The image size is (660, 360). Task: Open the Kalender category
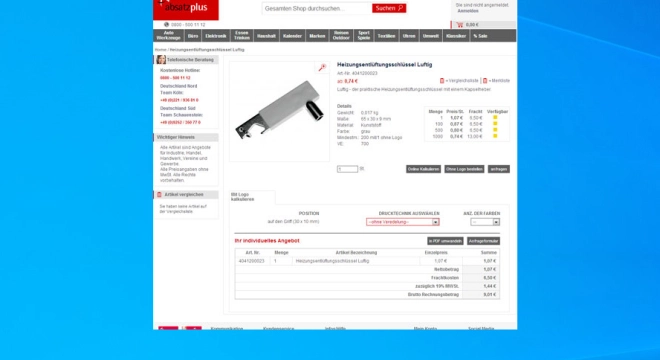pos(292,36)
